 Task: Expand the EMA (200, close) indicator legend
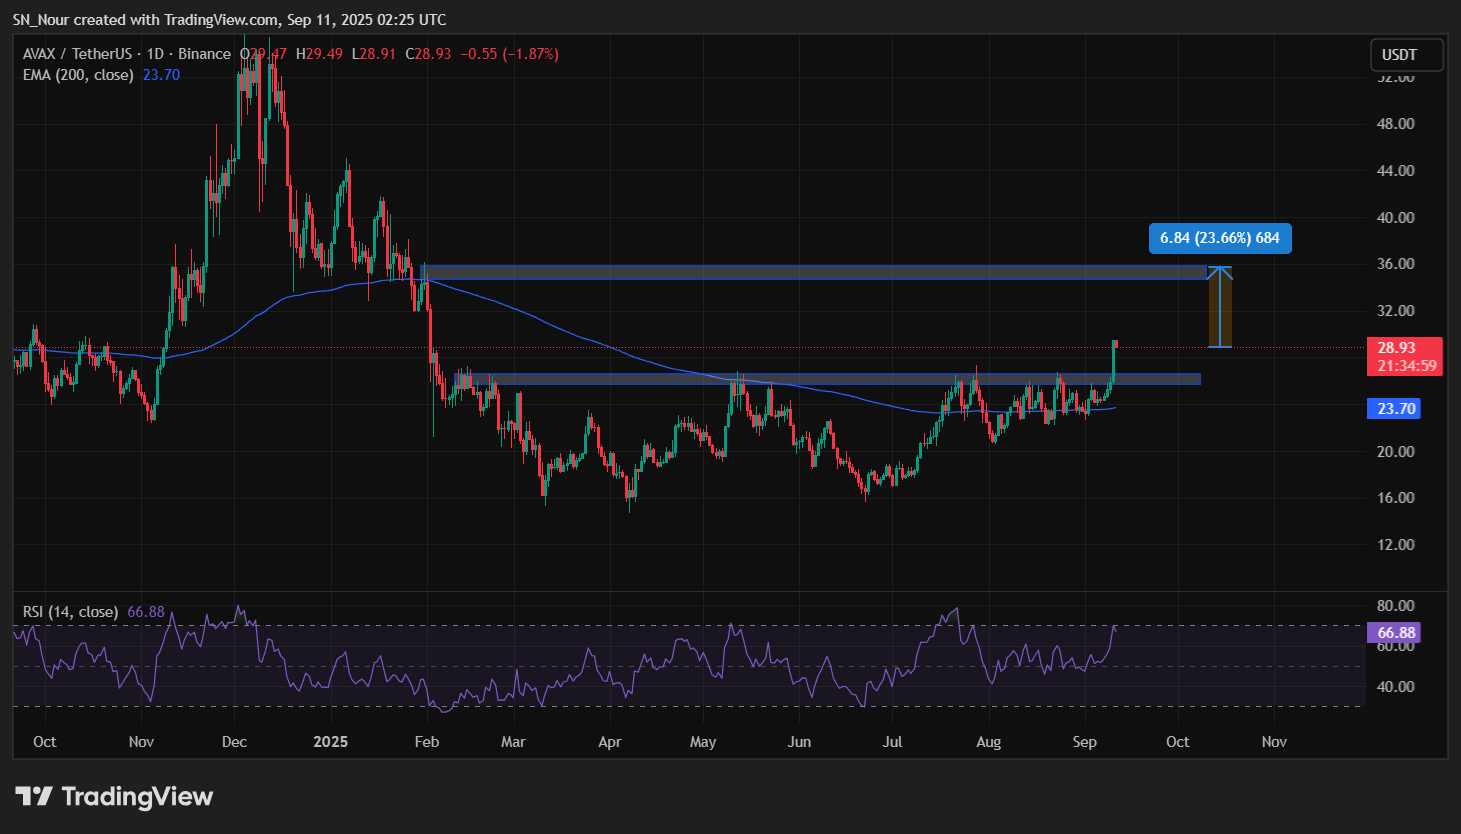coord(78,75)
